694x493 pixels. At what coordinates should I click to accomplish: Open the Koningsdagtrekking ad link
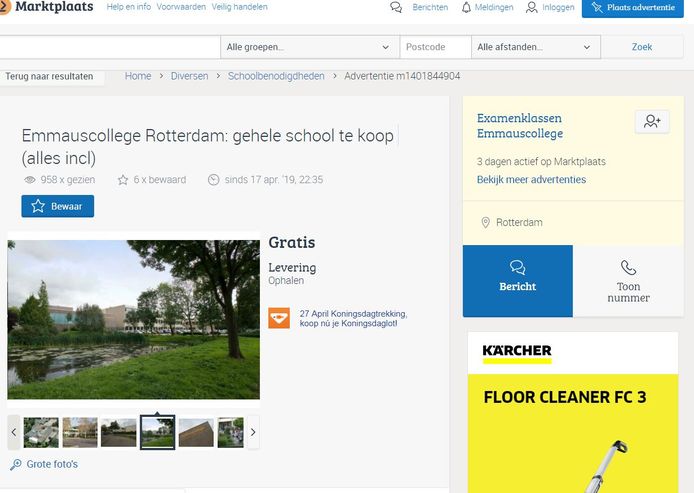pyautogui.click(x=353, y=318)
